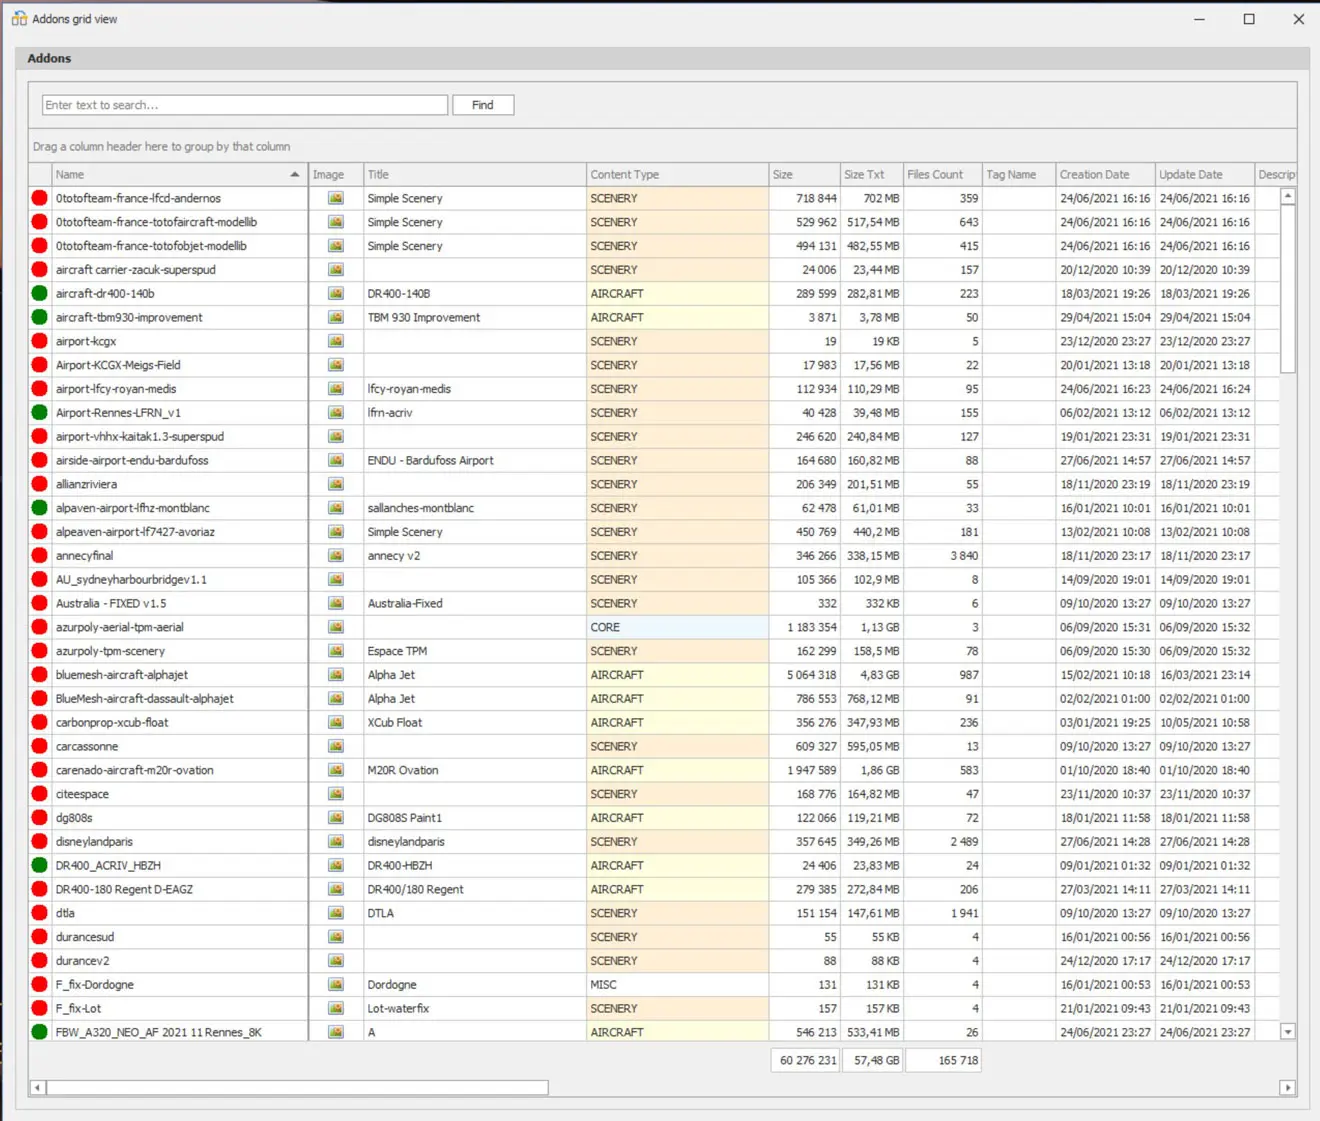This screenshot has width=1320, height=1121.
Task: Click the vertical scrollbar down arrow
Action: (x=1288, y=1032)
